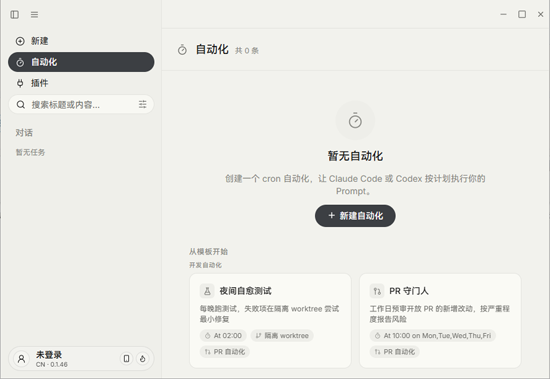Maximize the application window
Screen dimensions: 550x379
point(522,14)
